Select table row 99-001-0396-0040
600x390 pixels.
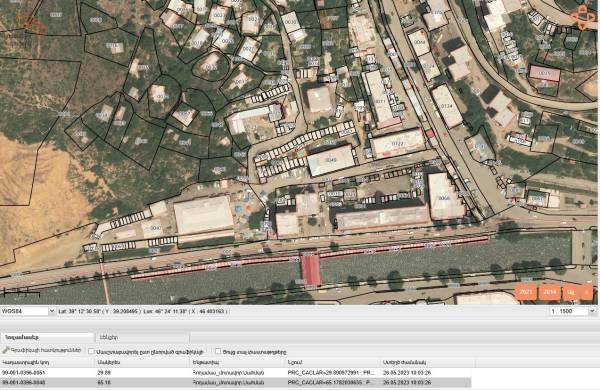click(236, 382)
